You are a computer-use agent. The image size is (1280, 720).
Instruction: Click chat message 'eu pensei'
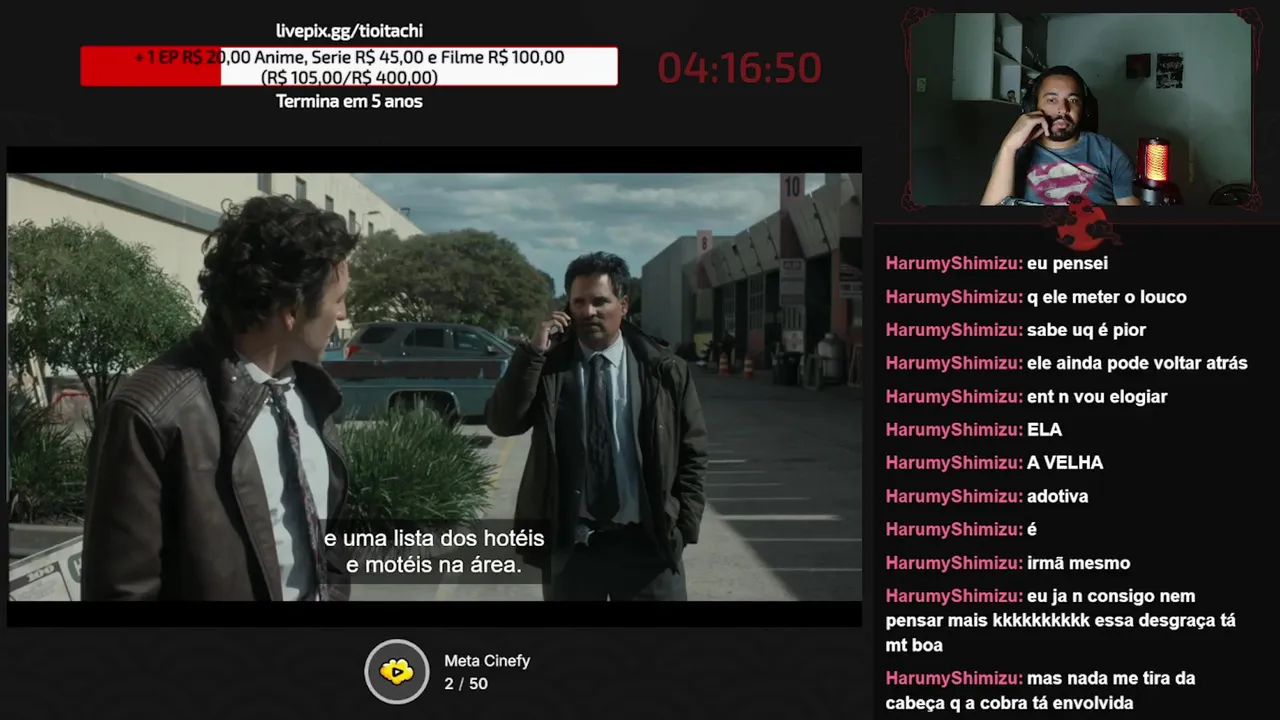point(1067,264)
